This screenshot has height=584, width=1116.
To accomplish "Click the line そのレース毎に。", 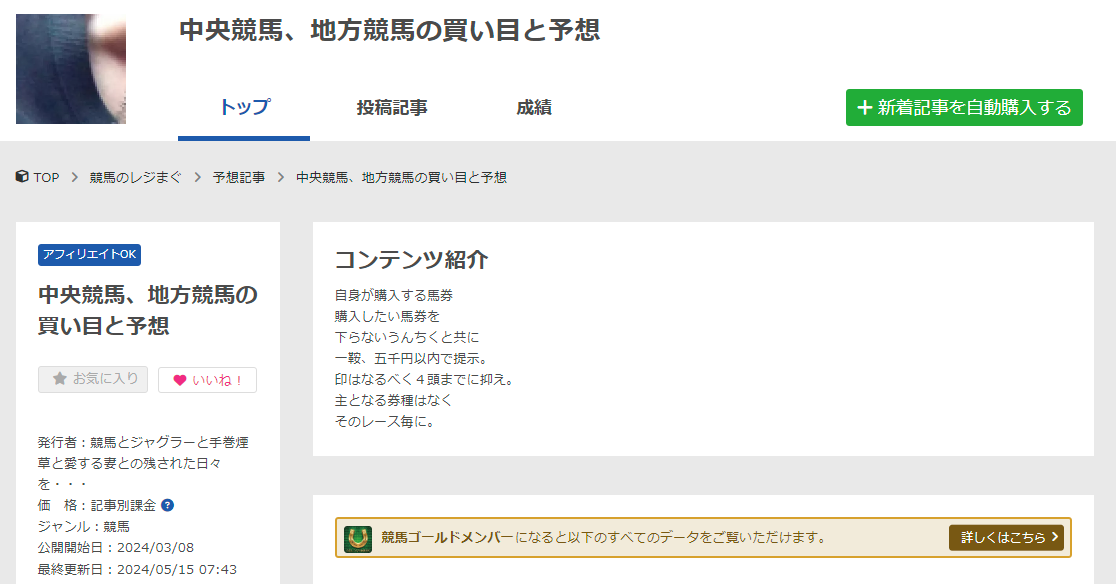I will coord(384,421).
